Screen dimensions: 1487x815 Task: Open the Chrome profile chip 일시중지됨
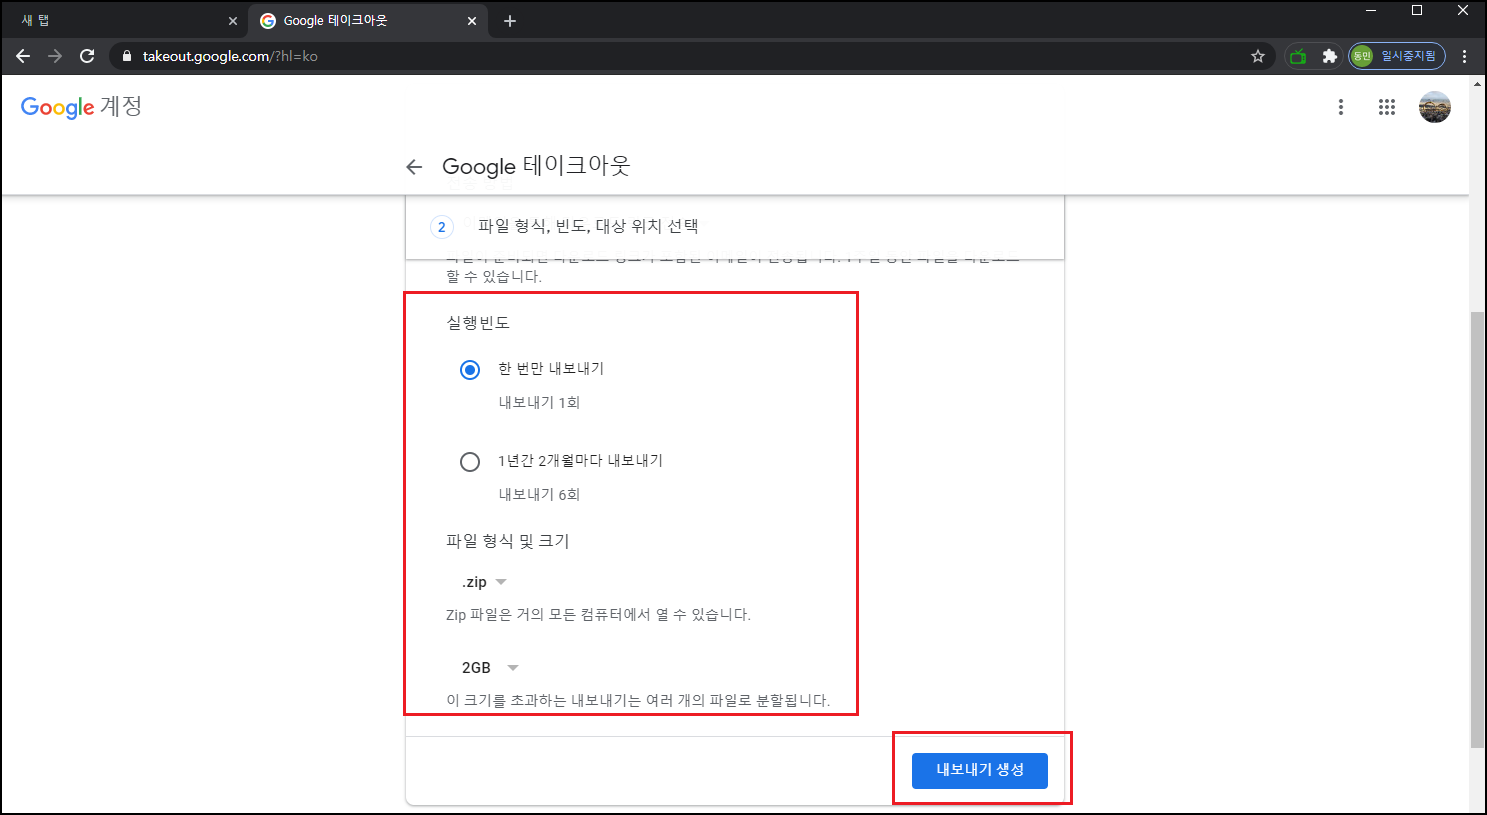click(1396, 56)
